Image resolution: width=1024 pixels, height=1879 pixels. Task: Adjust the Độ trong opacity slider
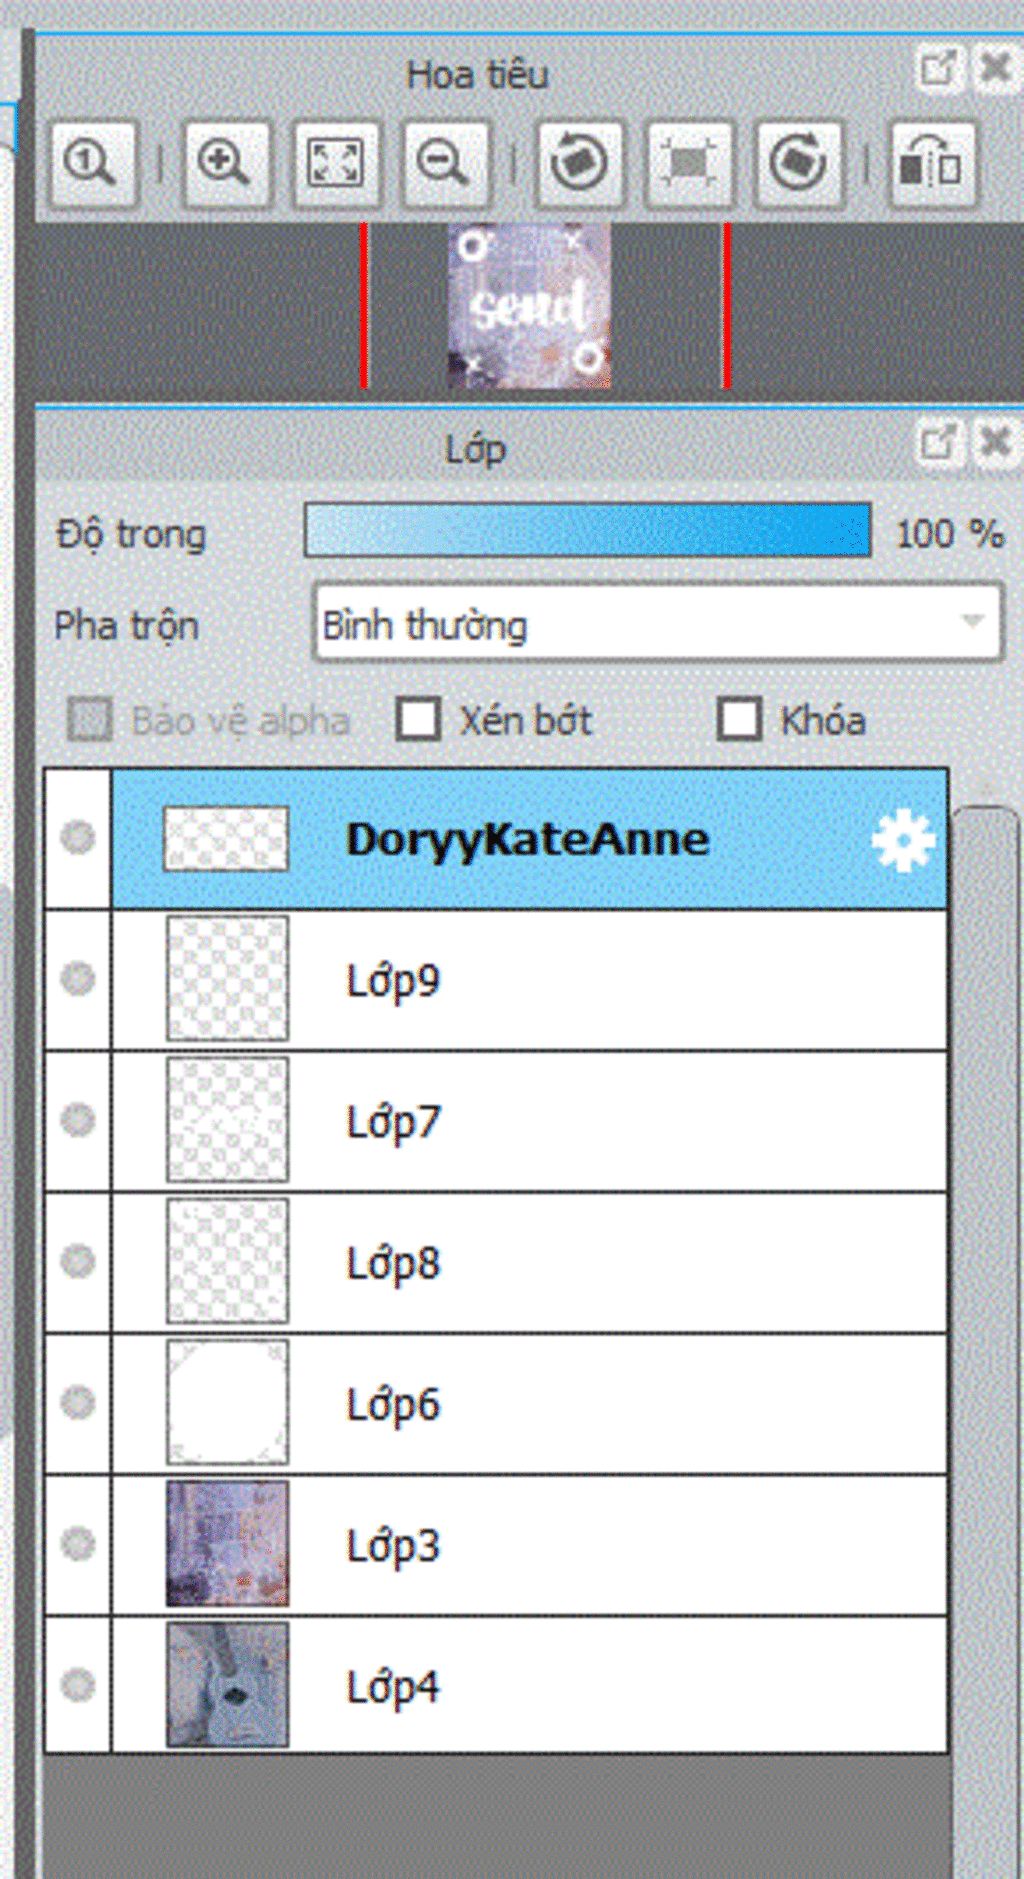[588, 530]
